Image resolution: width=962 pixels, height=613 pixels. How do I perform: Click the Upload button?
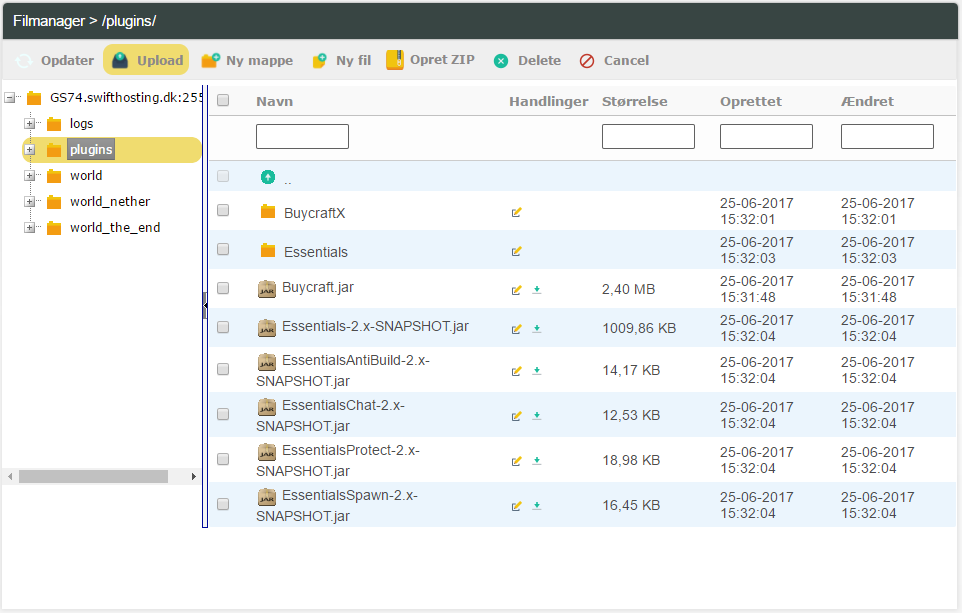146,60
